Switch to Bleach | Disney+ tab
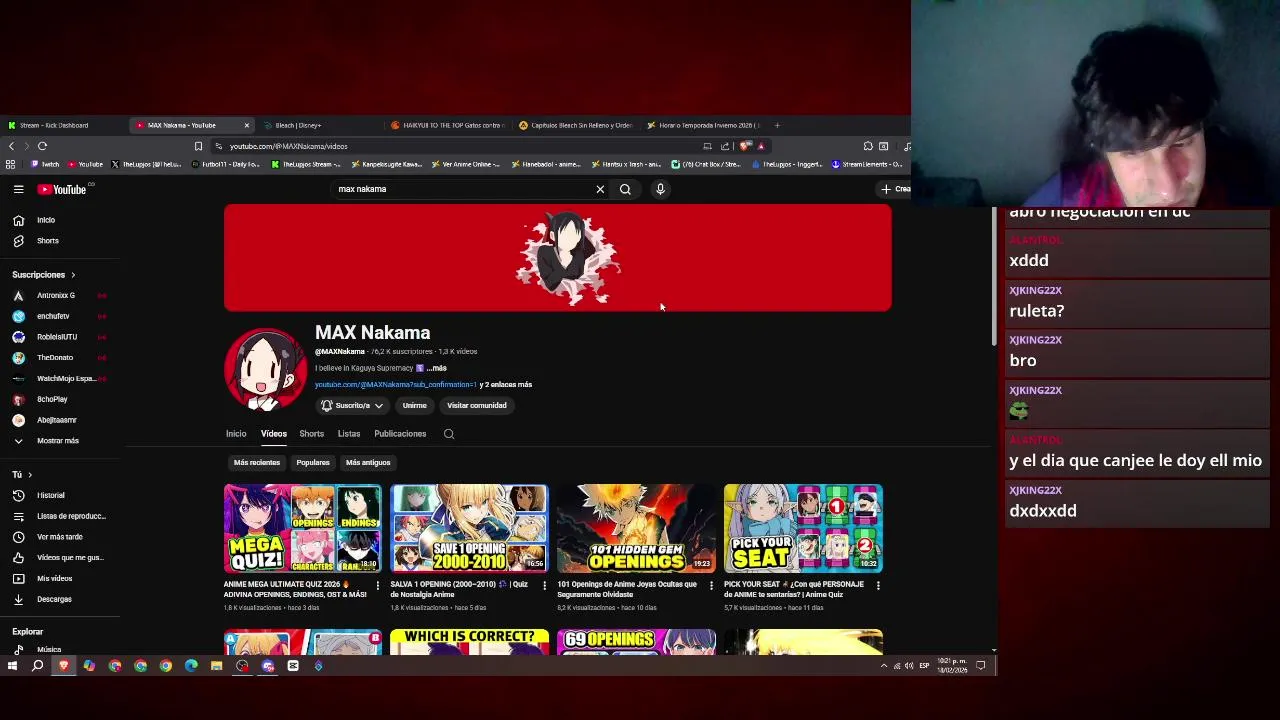1280x720 pixels. [320, 125]
